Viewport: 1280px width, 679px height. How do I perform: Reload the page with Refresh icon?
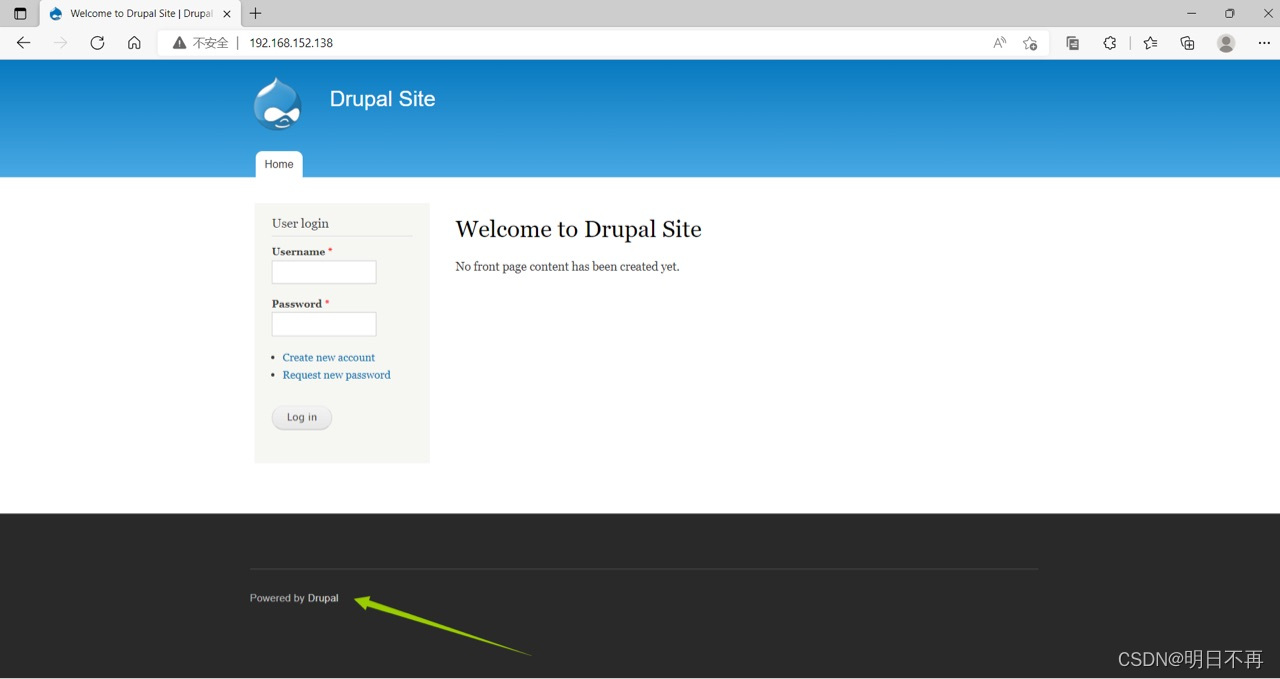click(97, 43)
